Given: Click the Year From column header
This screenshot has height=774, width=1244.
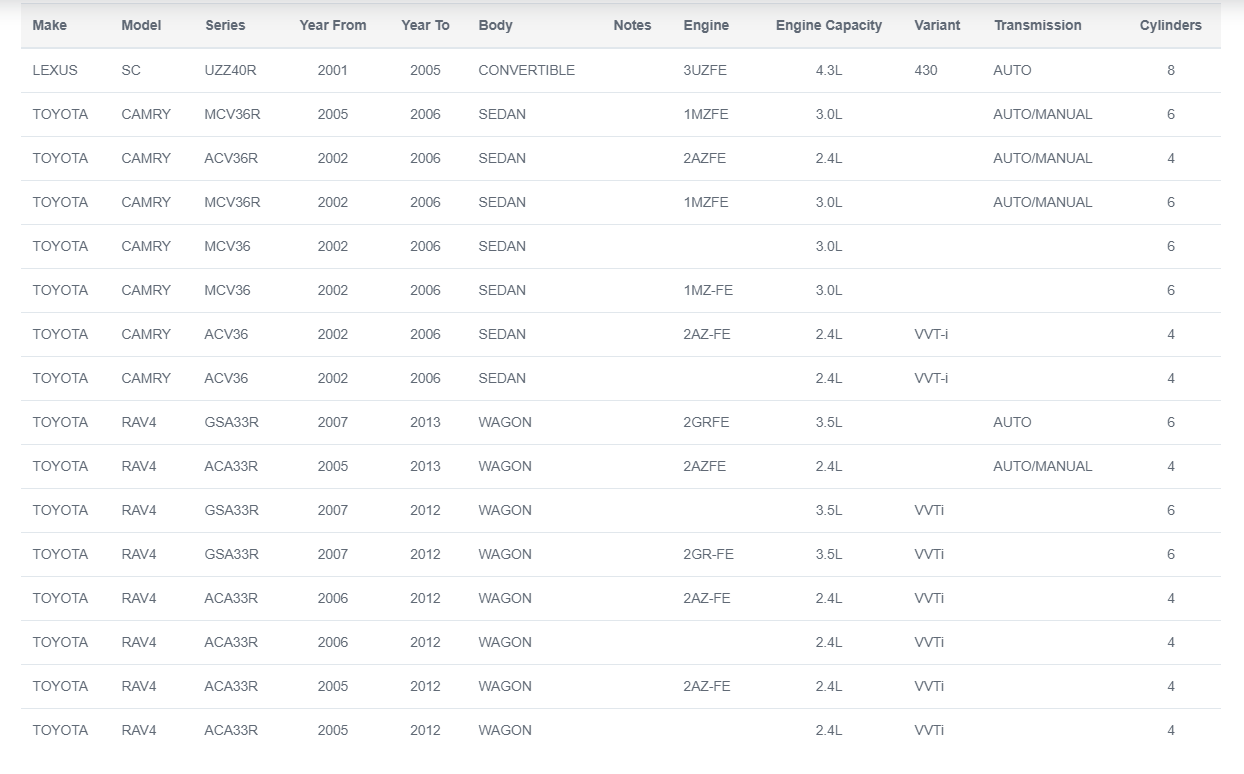Looking at the screenshot, I should pos(333,25).
